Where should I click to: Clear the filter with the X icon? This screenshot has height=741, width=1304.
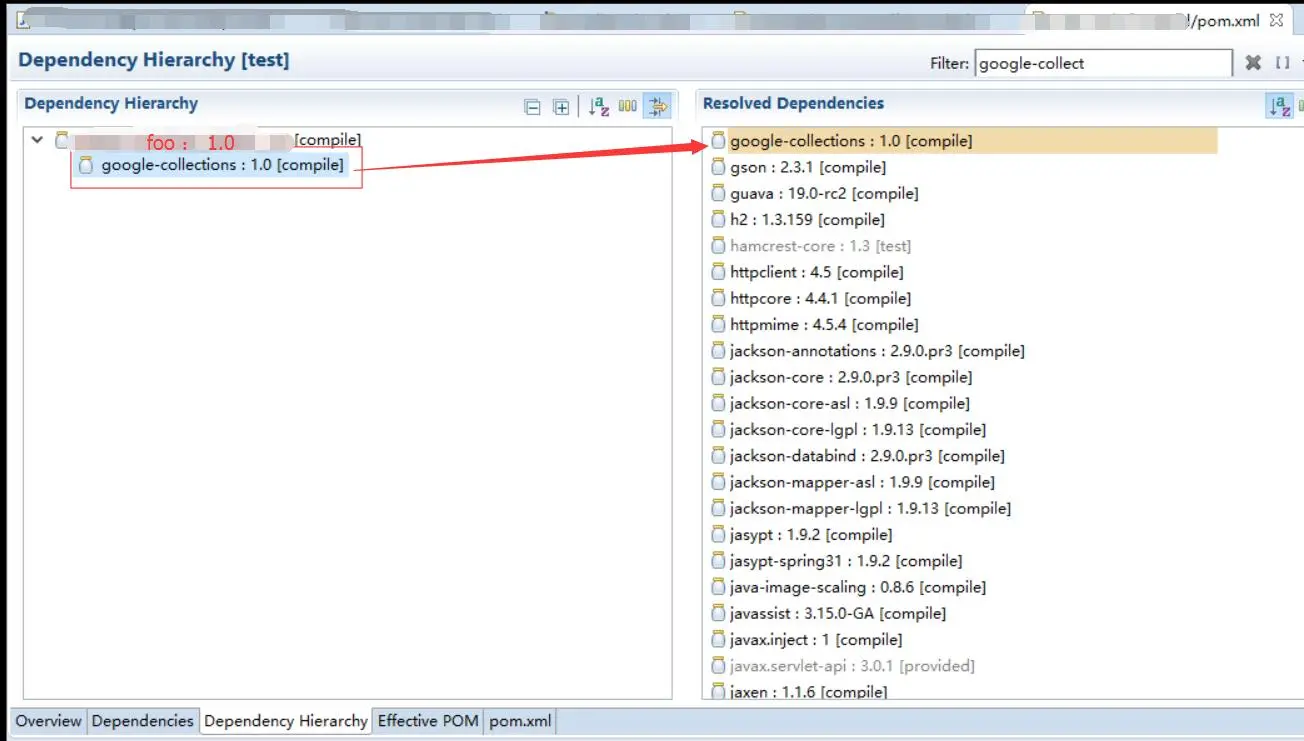(1253, 63)
